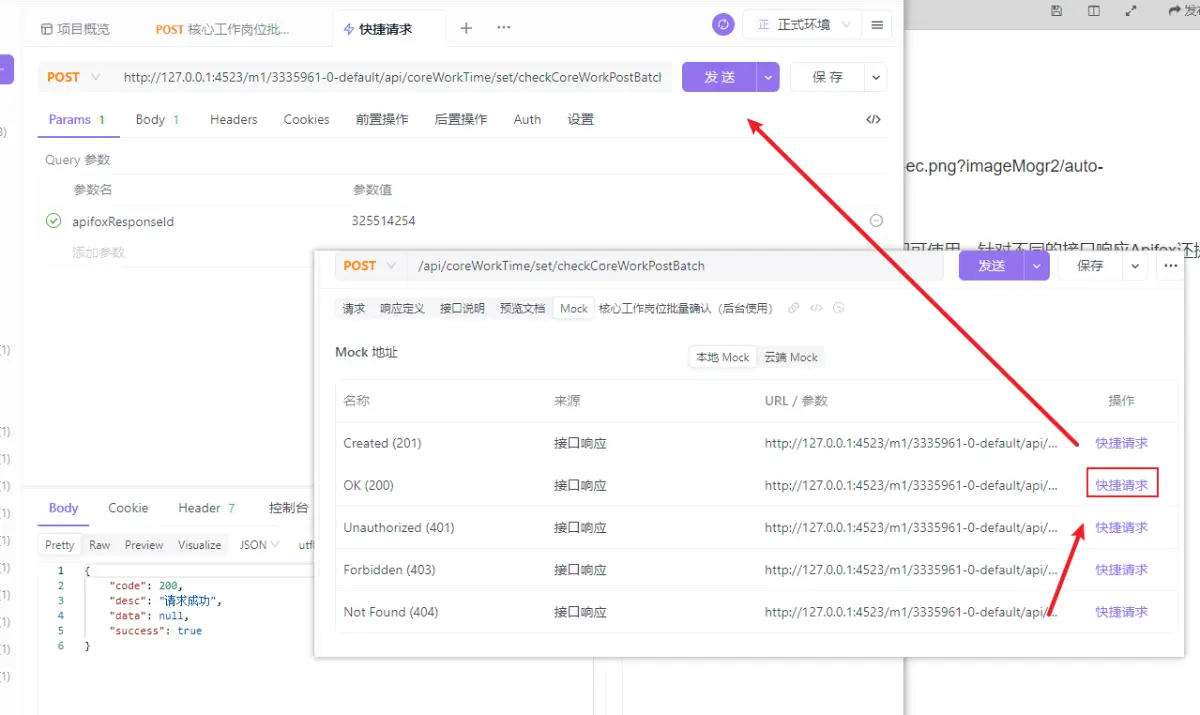Open the JSON format dropdown
This screenshot has width=1200, height=715.
260,545
